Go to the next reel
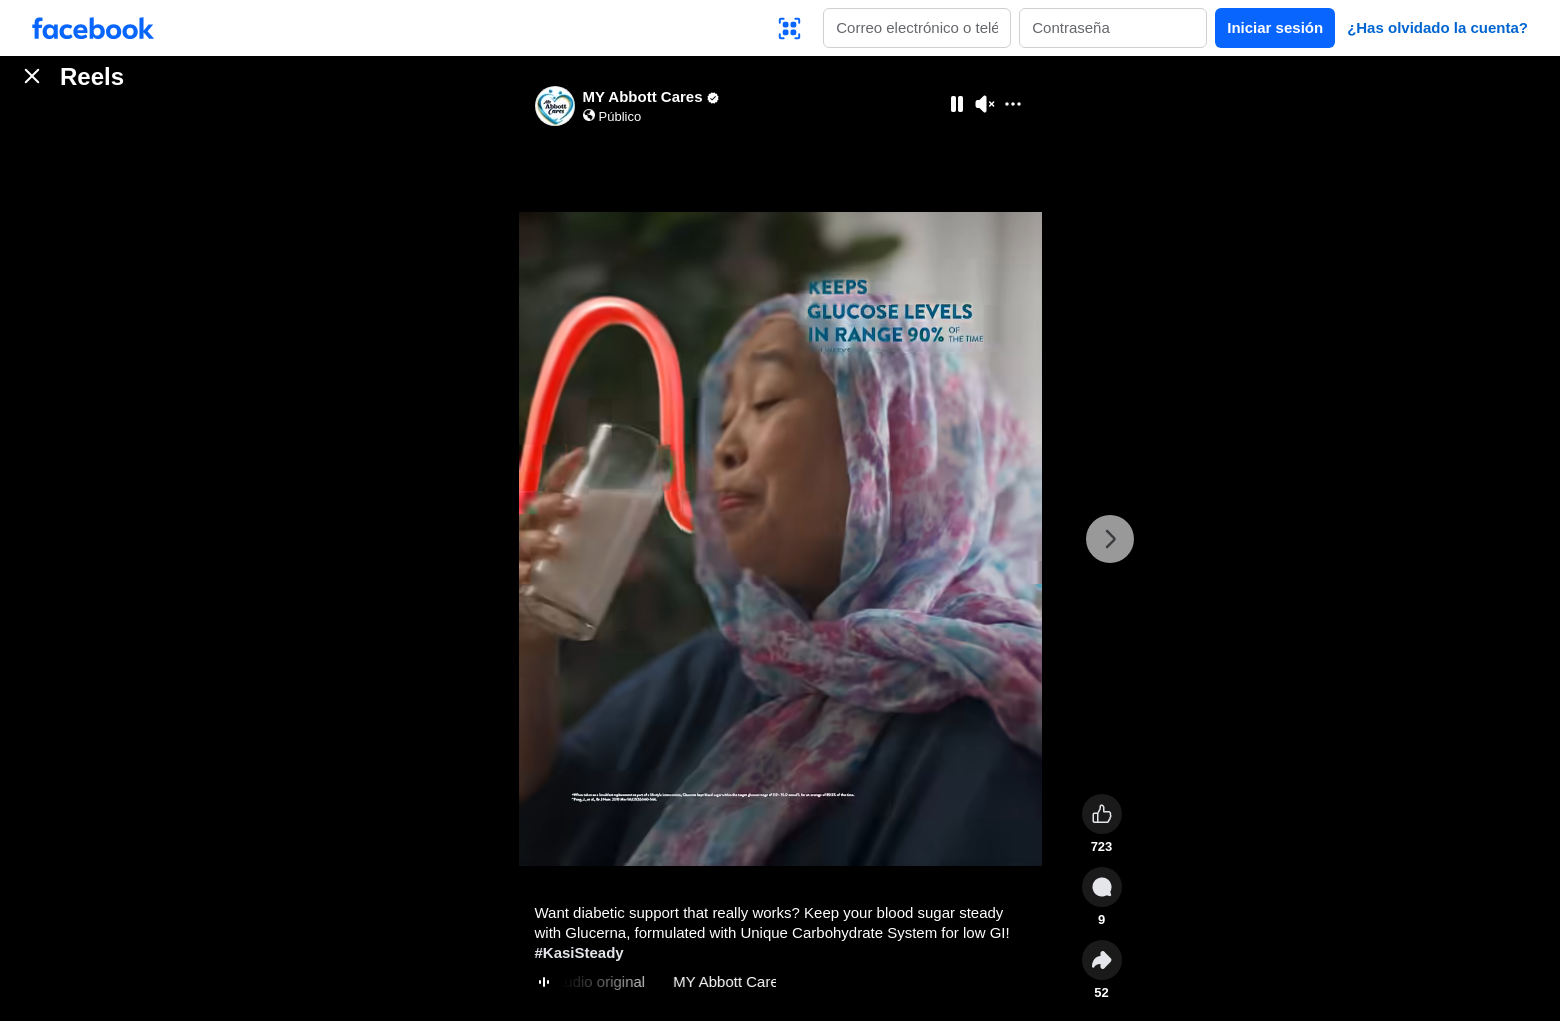The width and height of the screenshot is (1560, 1021). 1110,539
